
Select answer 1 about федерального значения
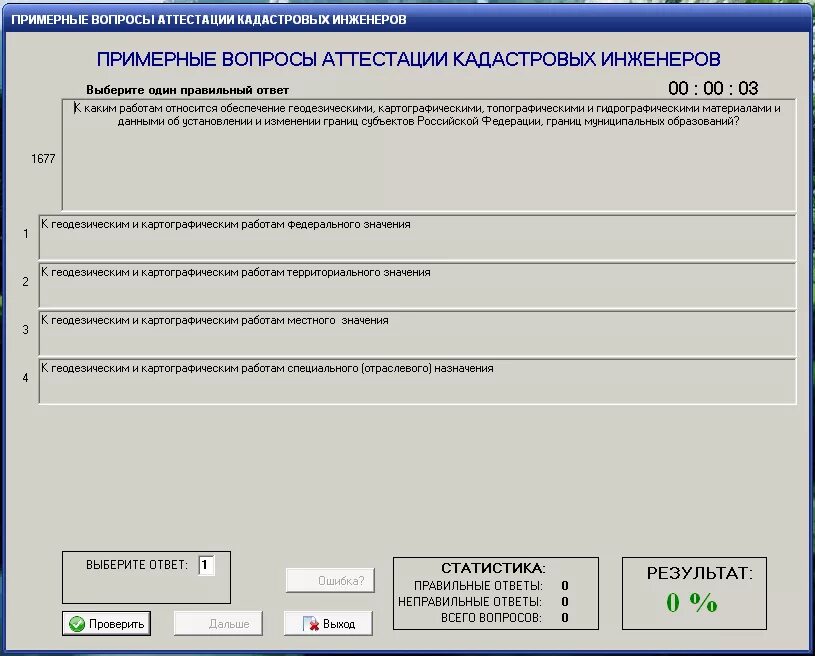coord(417,238)
